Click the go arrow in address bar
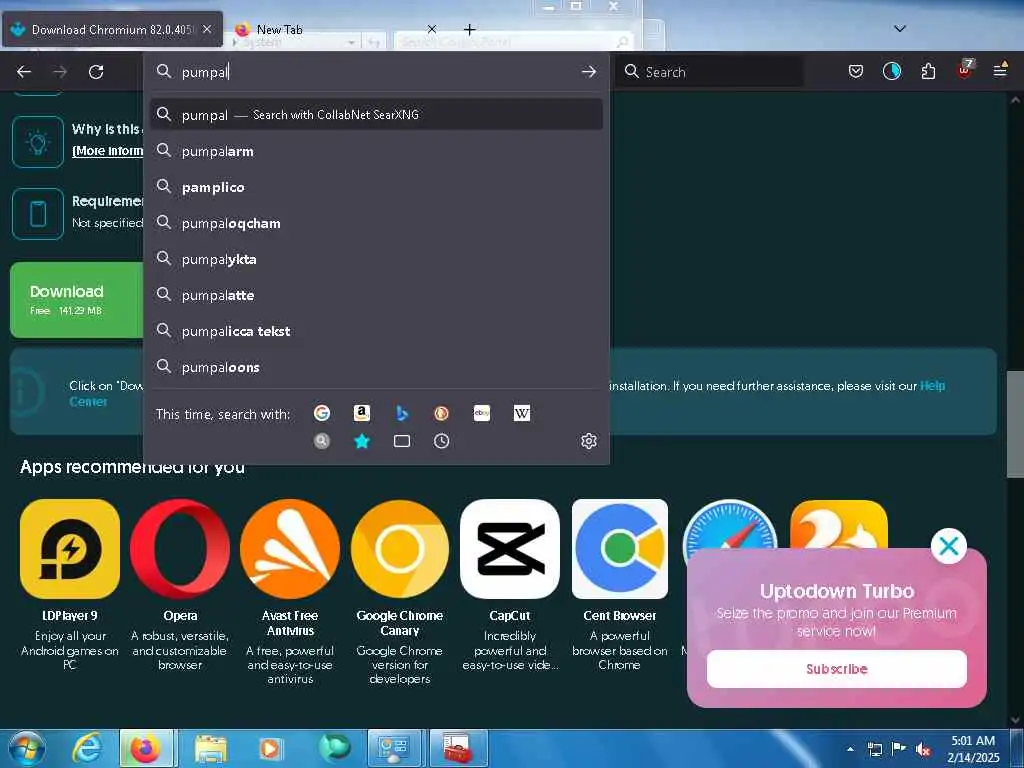Image resolution: width=1024 pixels, height=768 pixels. coord(588,72)
